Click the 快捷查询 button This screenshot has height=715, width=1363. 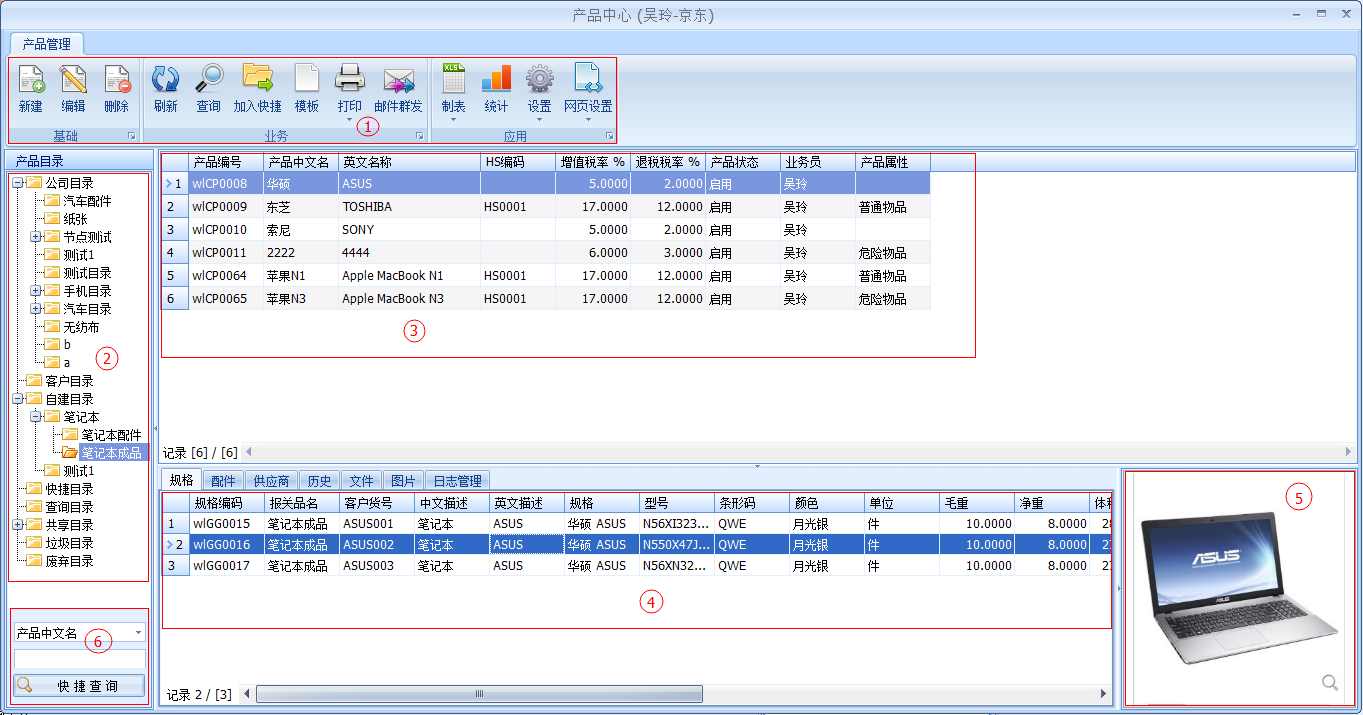80,686
